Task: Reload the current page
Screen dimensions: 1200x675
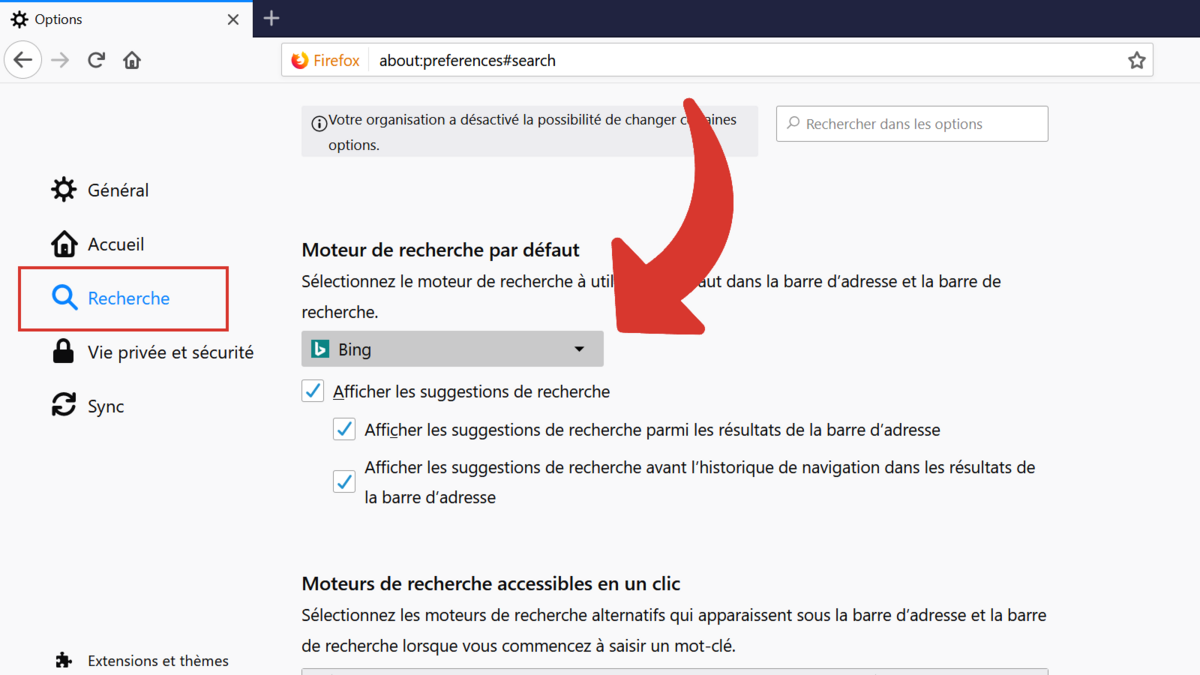Action: tap(95, 59)
